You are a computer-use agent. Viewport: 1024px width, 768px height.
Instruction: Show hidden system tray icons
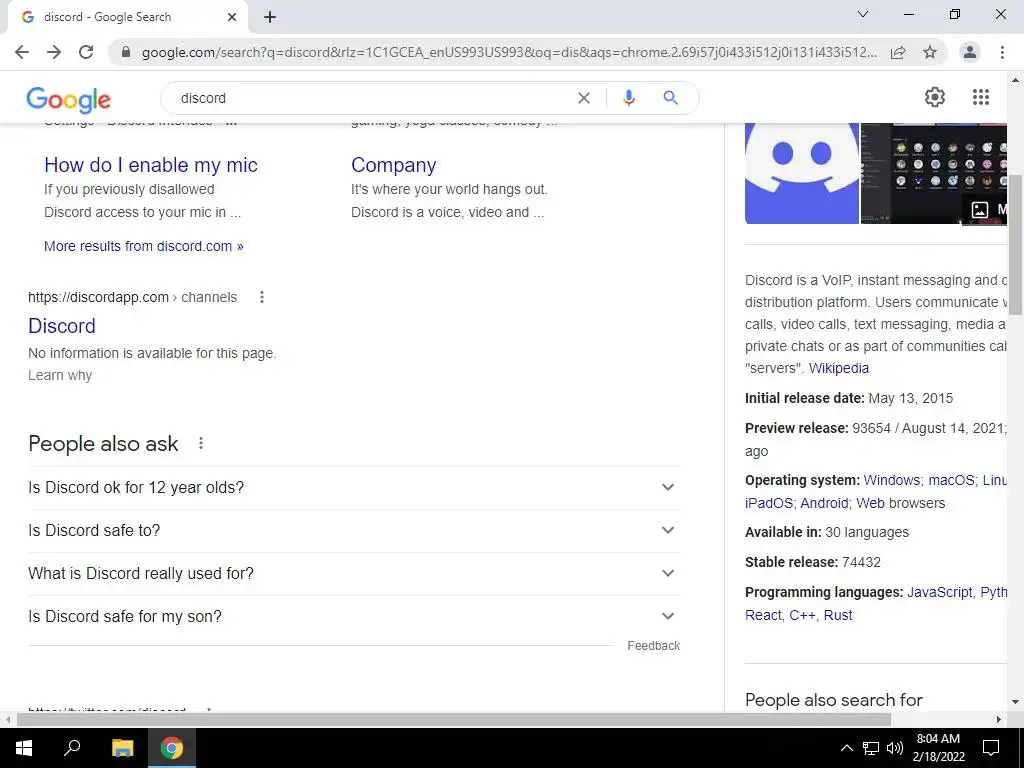coord(846,748)
